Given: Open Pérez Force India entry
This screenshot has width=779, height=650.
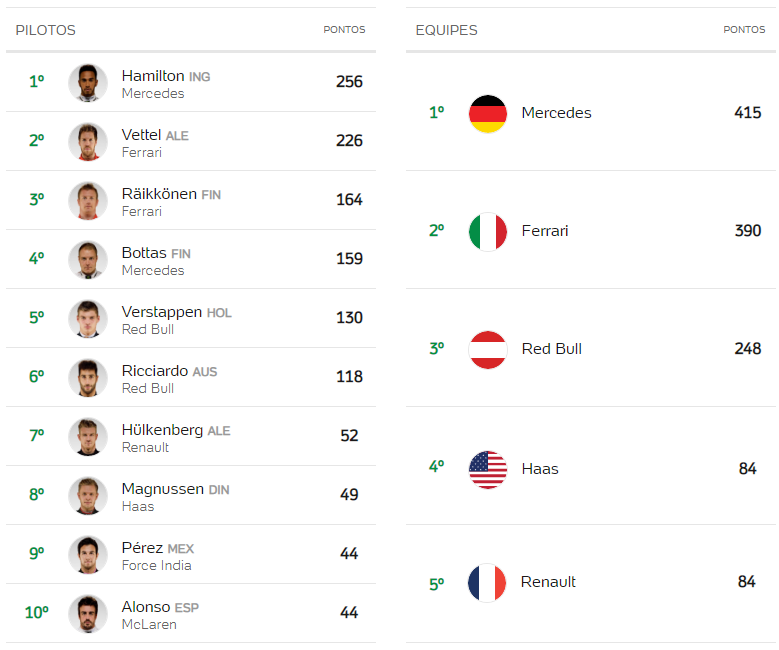Looking at the screenshot, I should (191, 554).
